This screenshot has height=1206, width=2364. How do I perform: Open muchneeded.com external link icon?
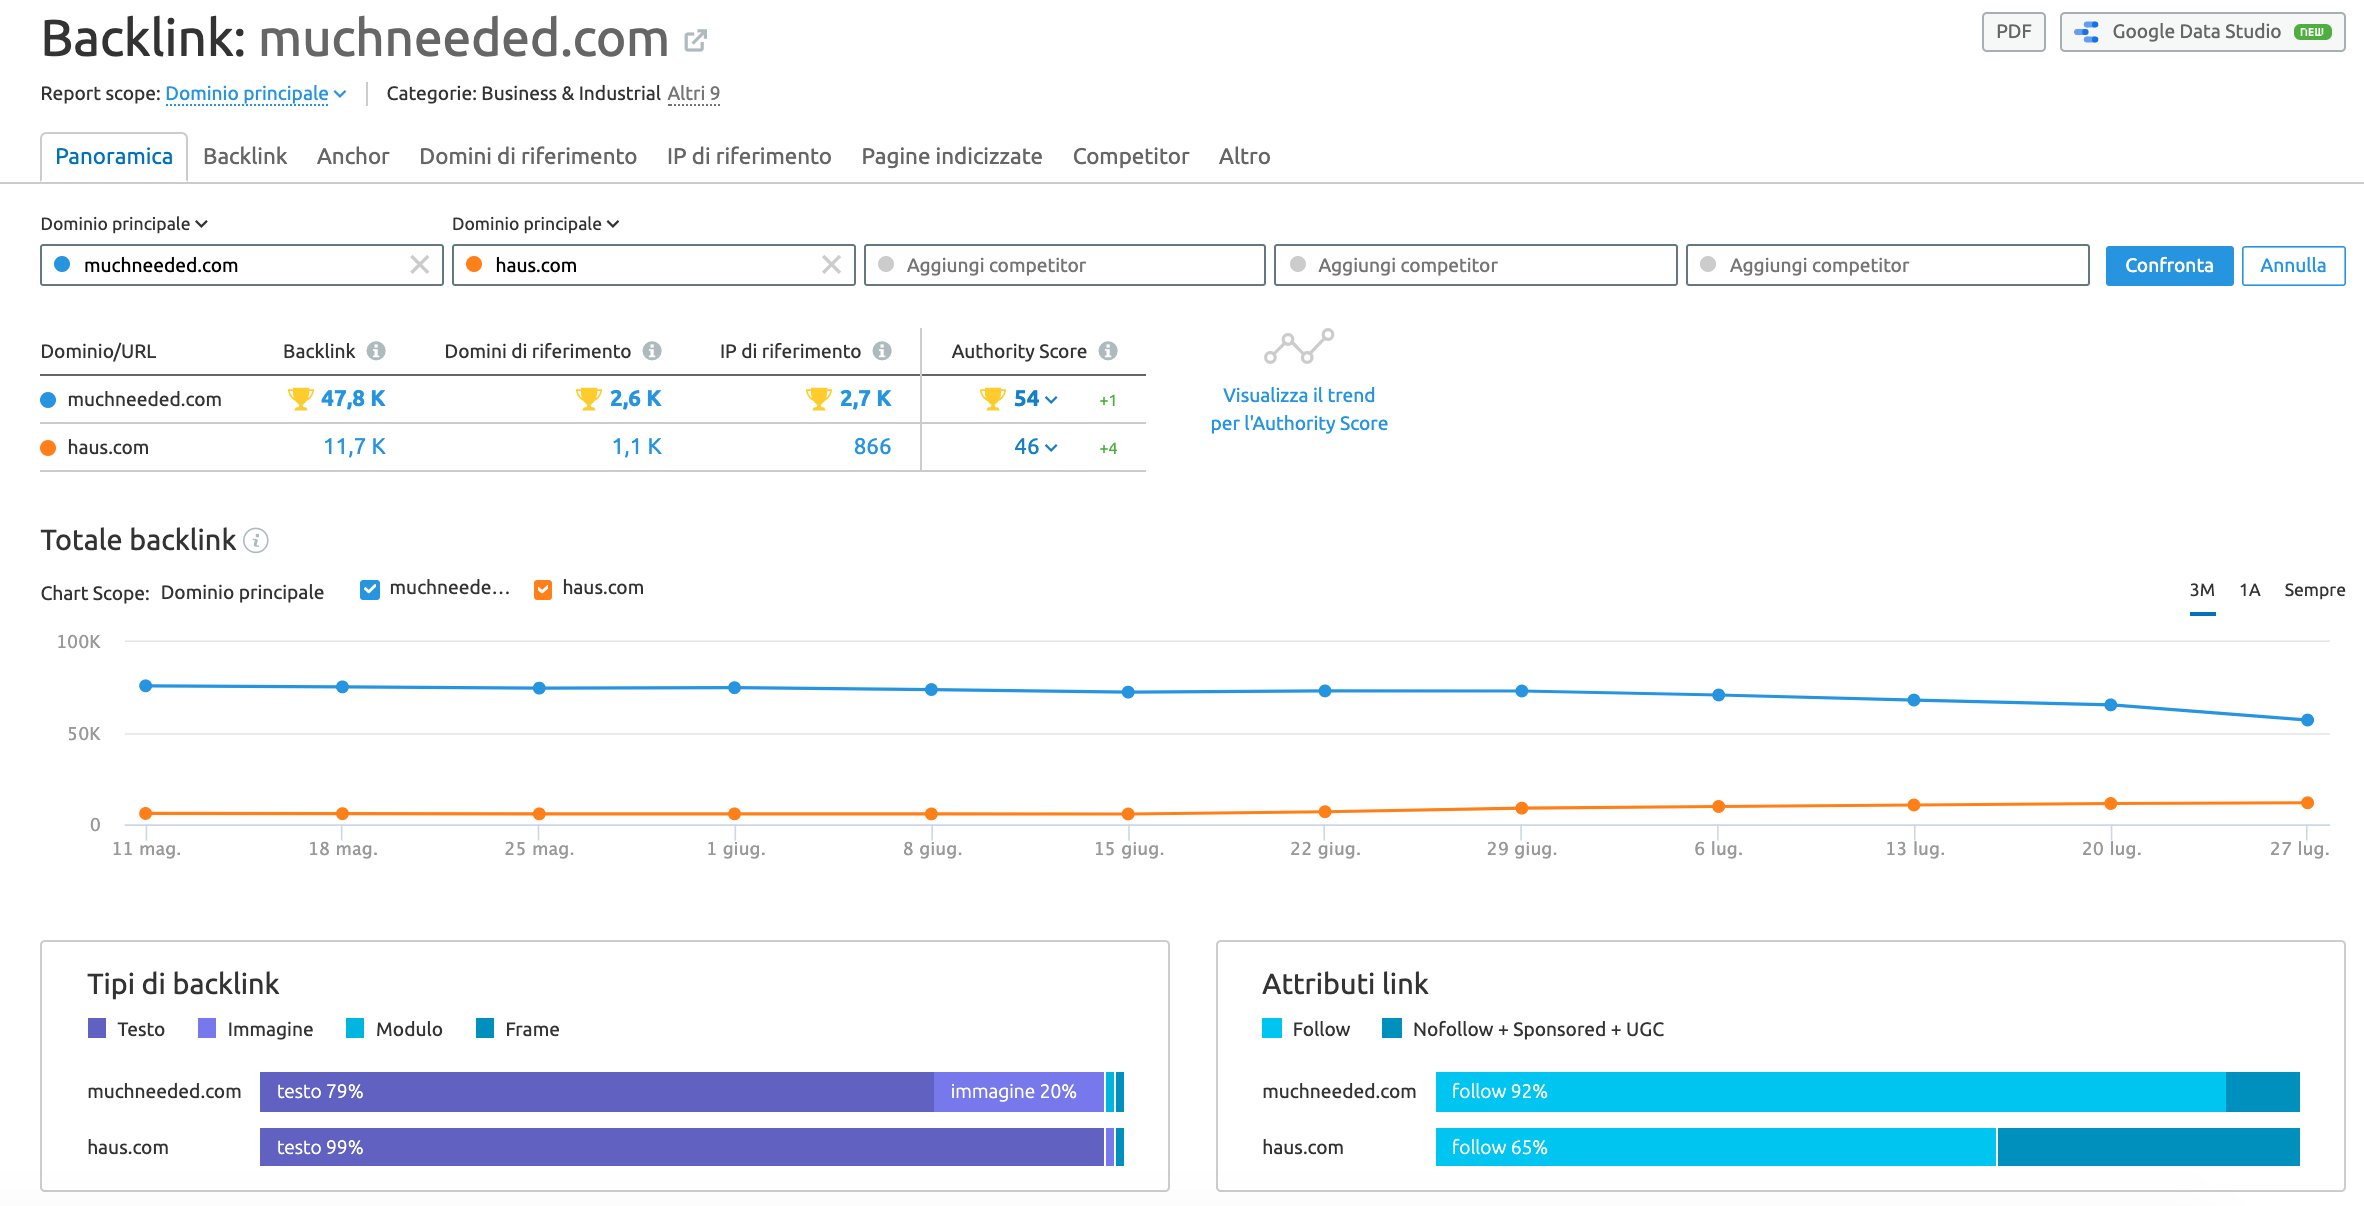click(695, 40)
